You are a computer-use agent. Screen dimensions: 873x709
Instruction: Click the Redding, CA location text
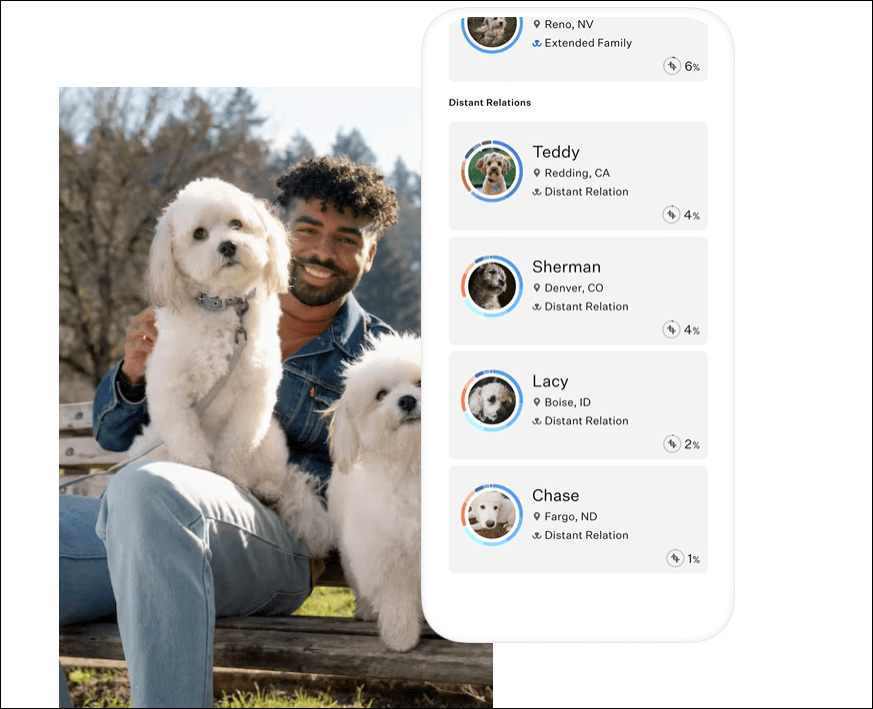tap(577, 173)
